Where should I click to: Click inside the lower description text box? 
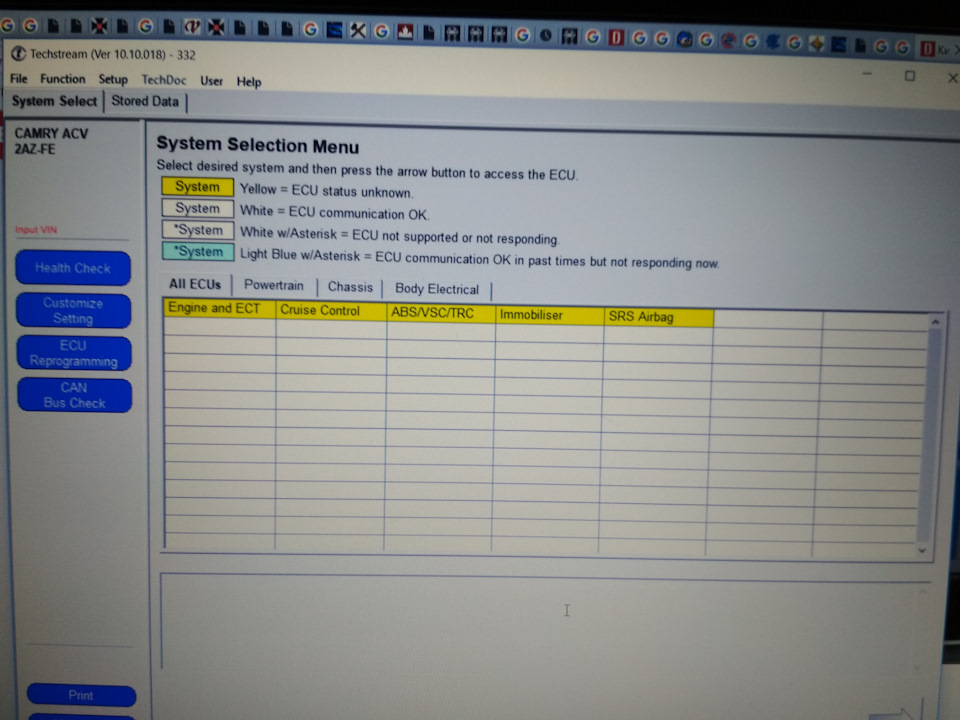[545, 621]
